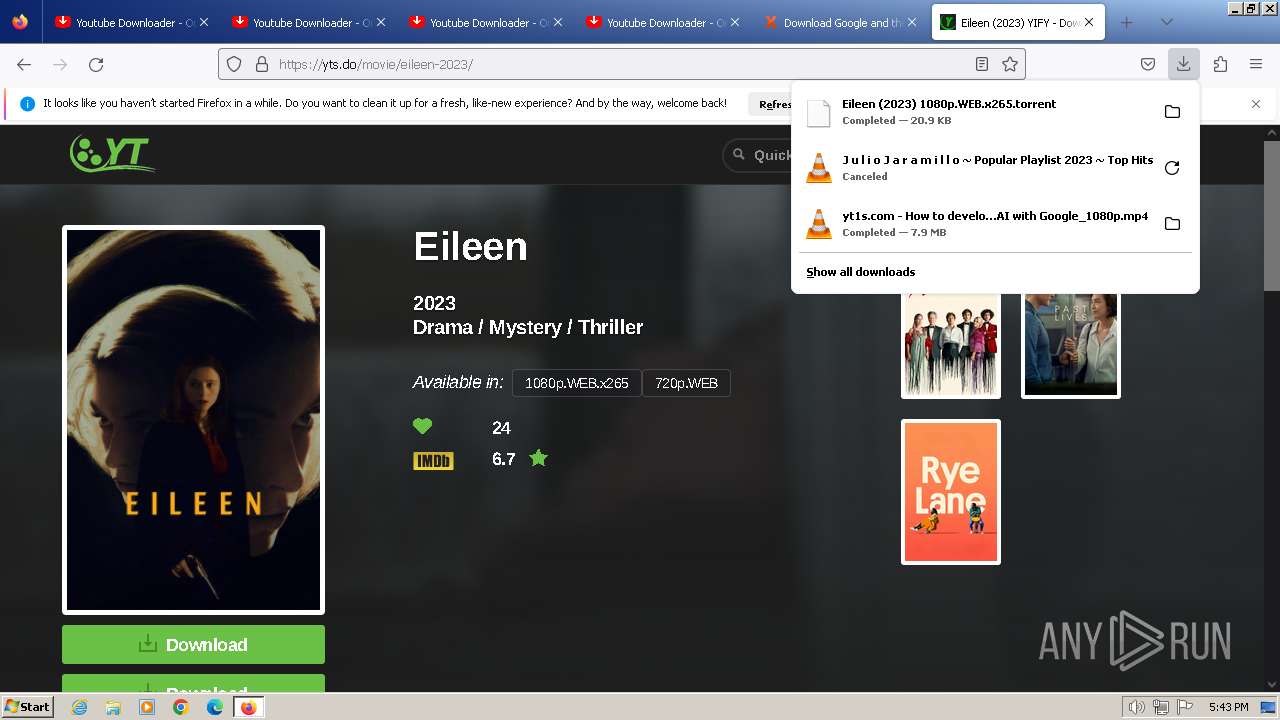
Task: Open the Past Lives similar movie poster
Action: coord(1071,345)
